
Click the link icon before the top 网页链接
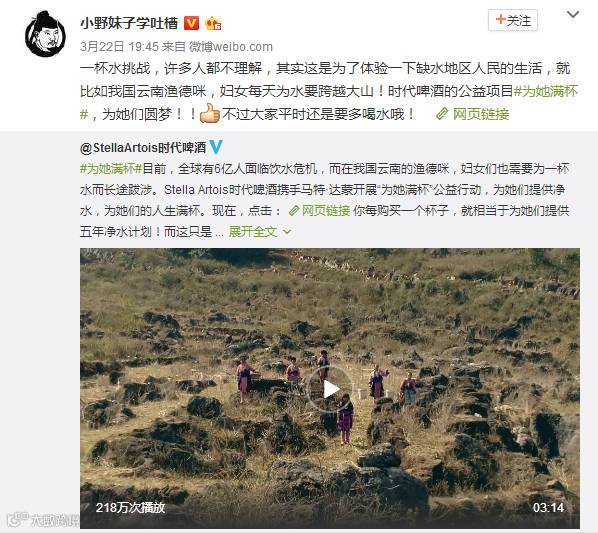click(442, 114)
